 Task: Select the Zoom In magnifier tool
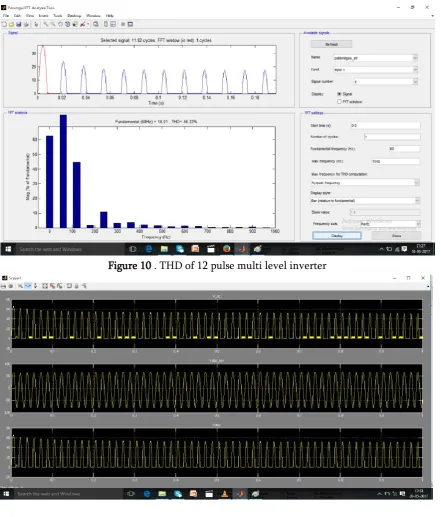tap(45, 24)
